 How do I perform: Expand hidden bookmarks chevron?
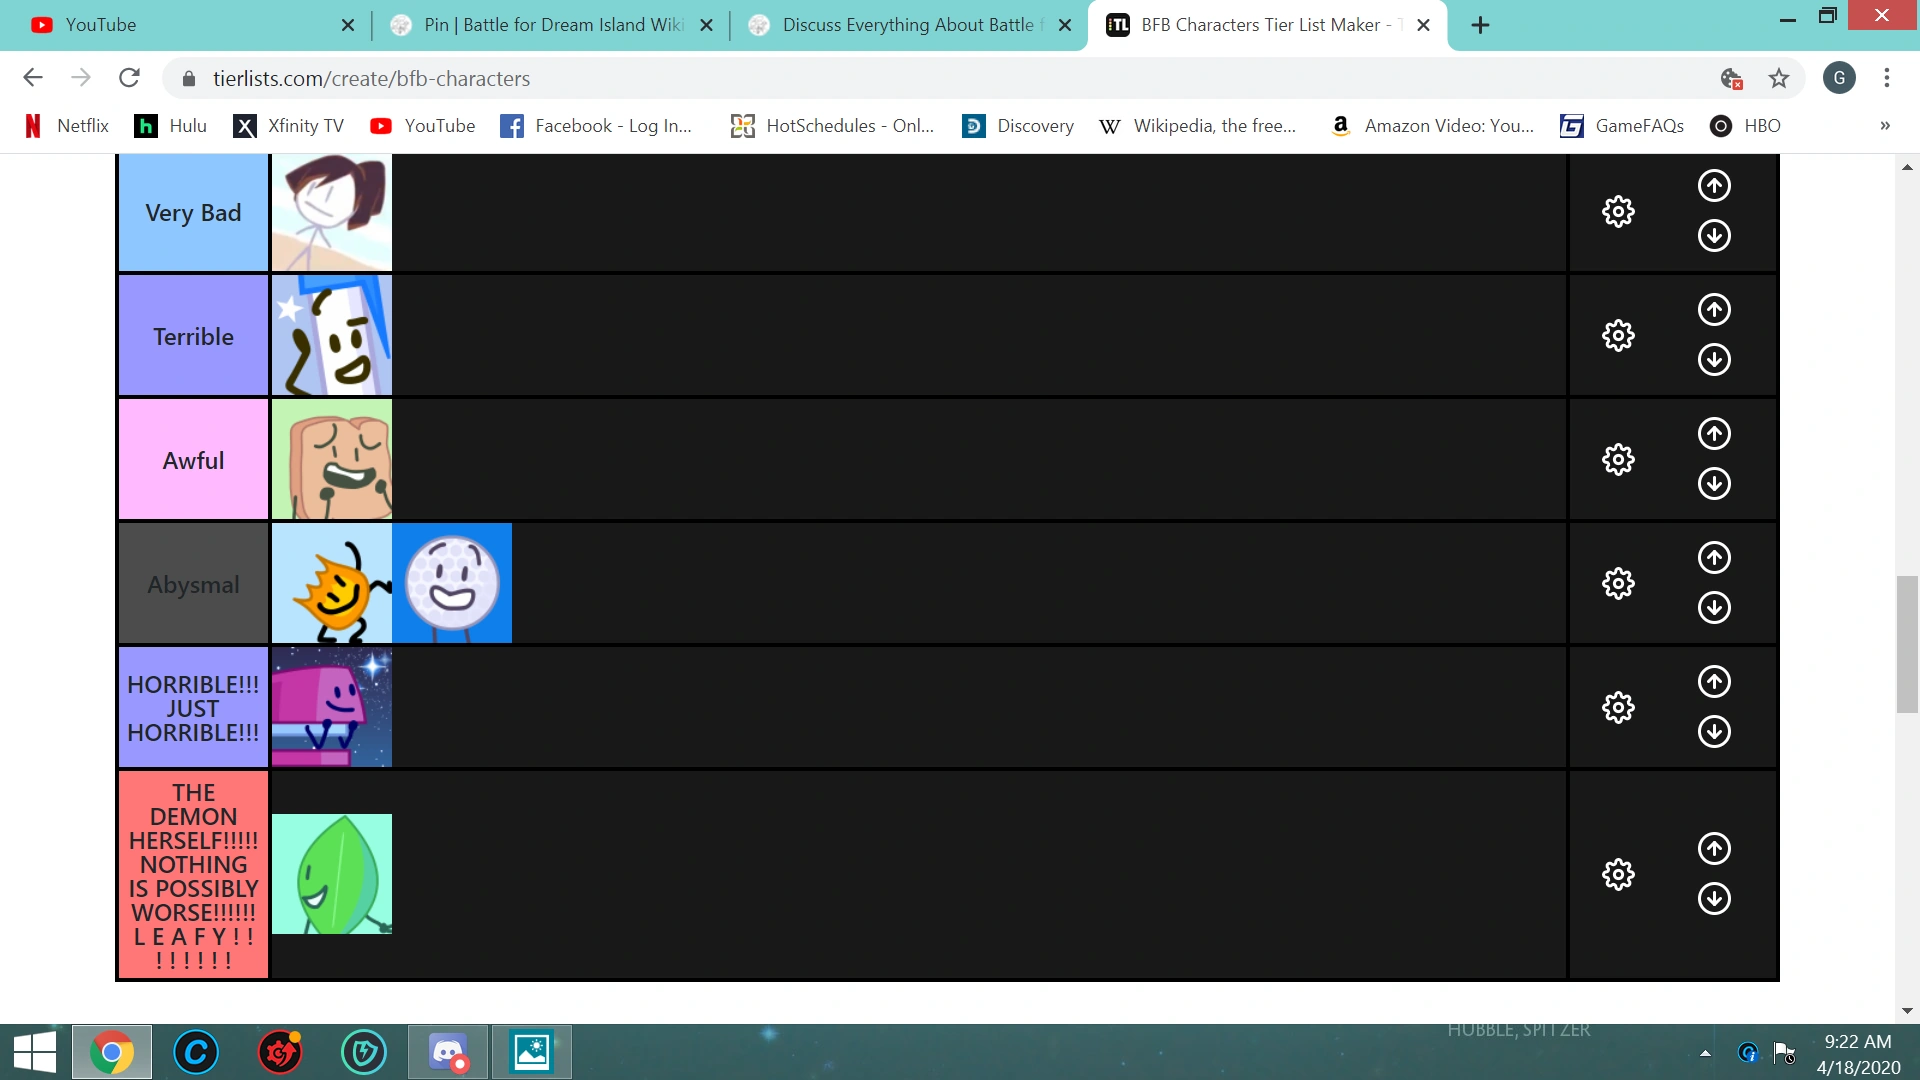[x=1885, y=126]
